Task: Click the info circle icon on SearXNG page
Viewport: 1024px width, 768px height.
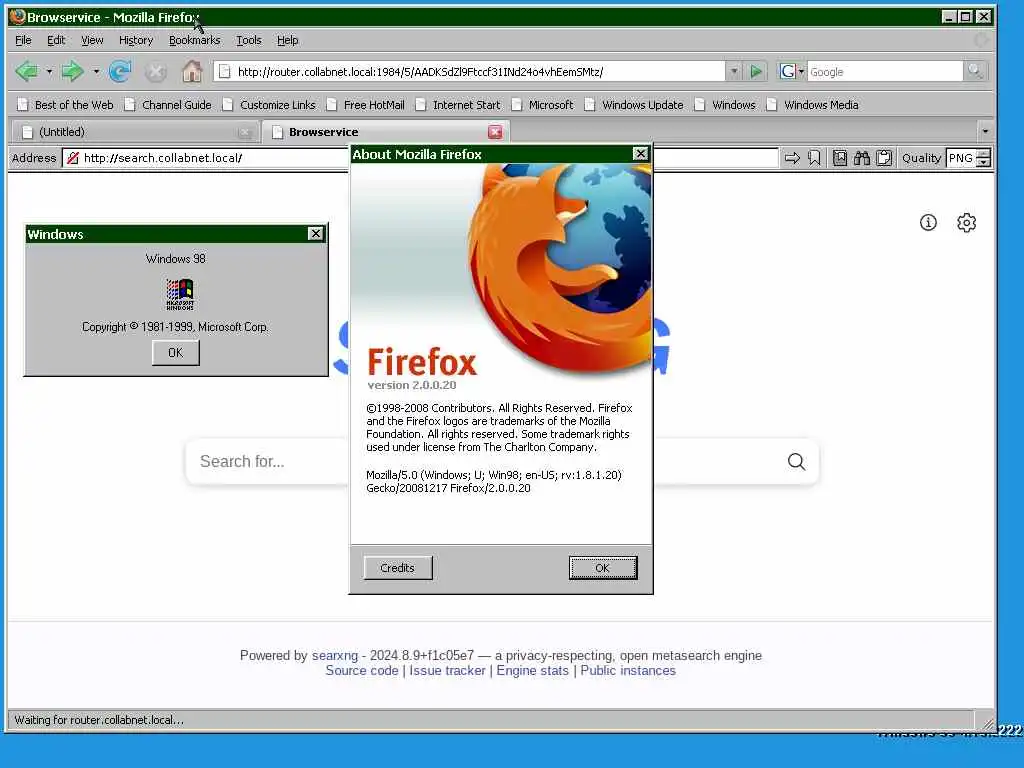Action: [928, 223]
